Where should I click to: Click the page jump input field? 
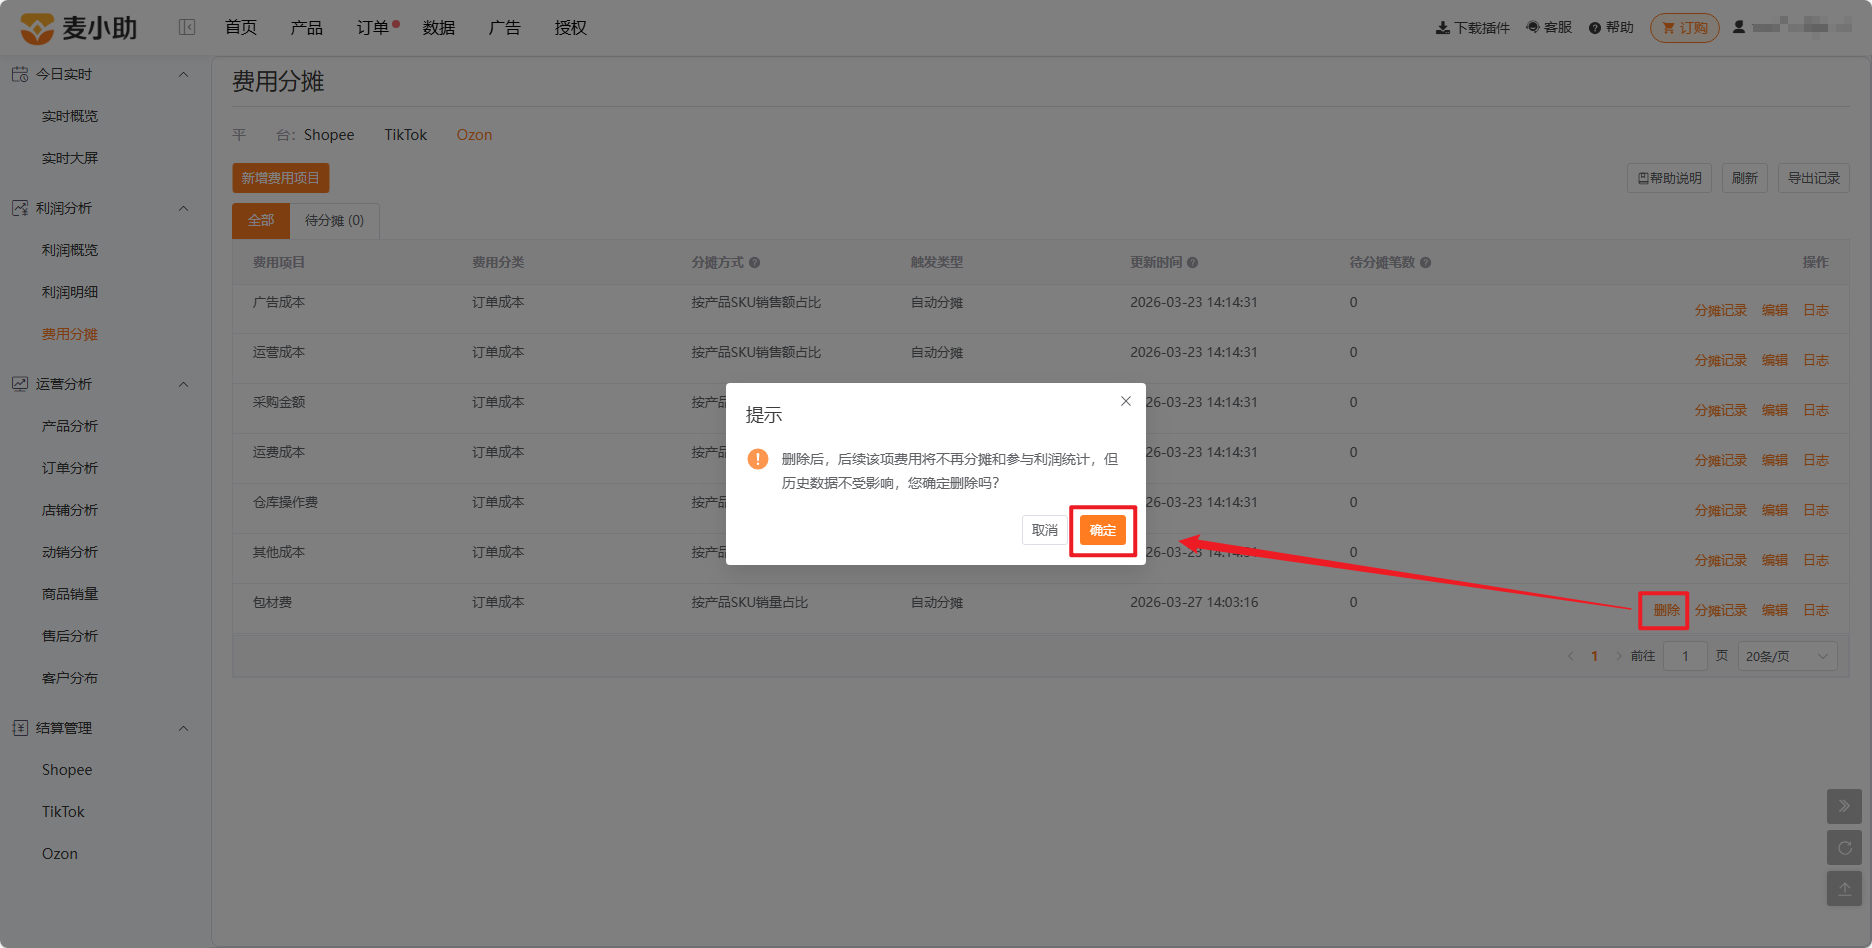(1686, 656)
